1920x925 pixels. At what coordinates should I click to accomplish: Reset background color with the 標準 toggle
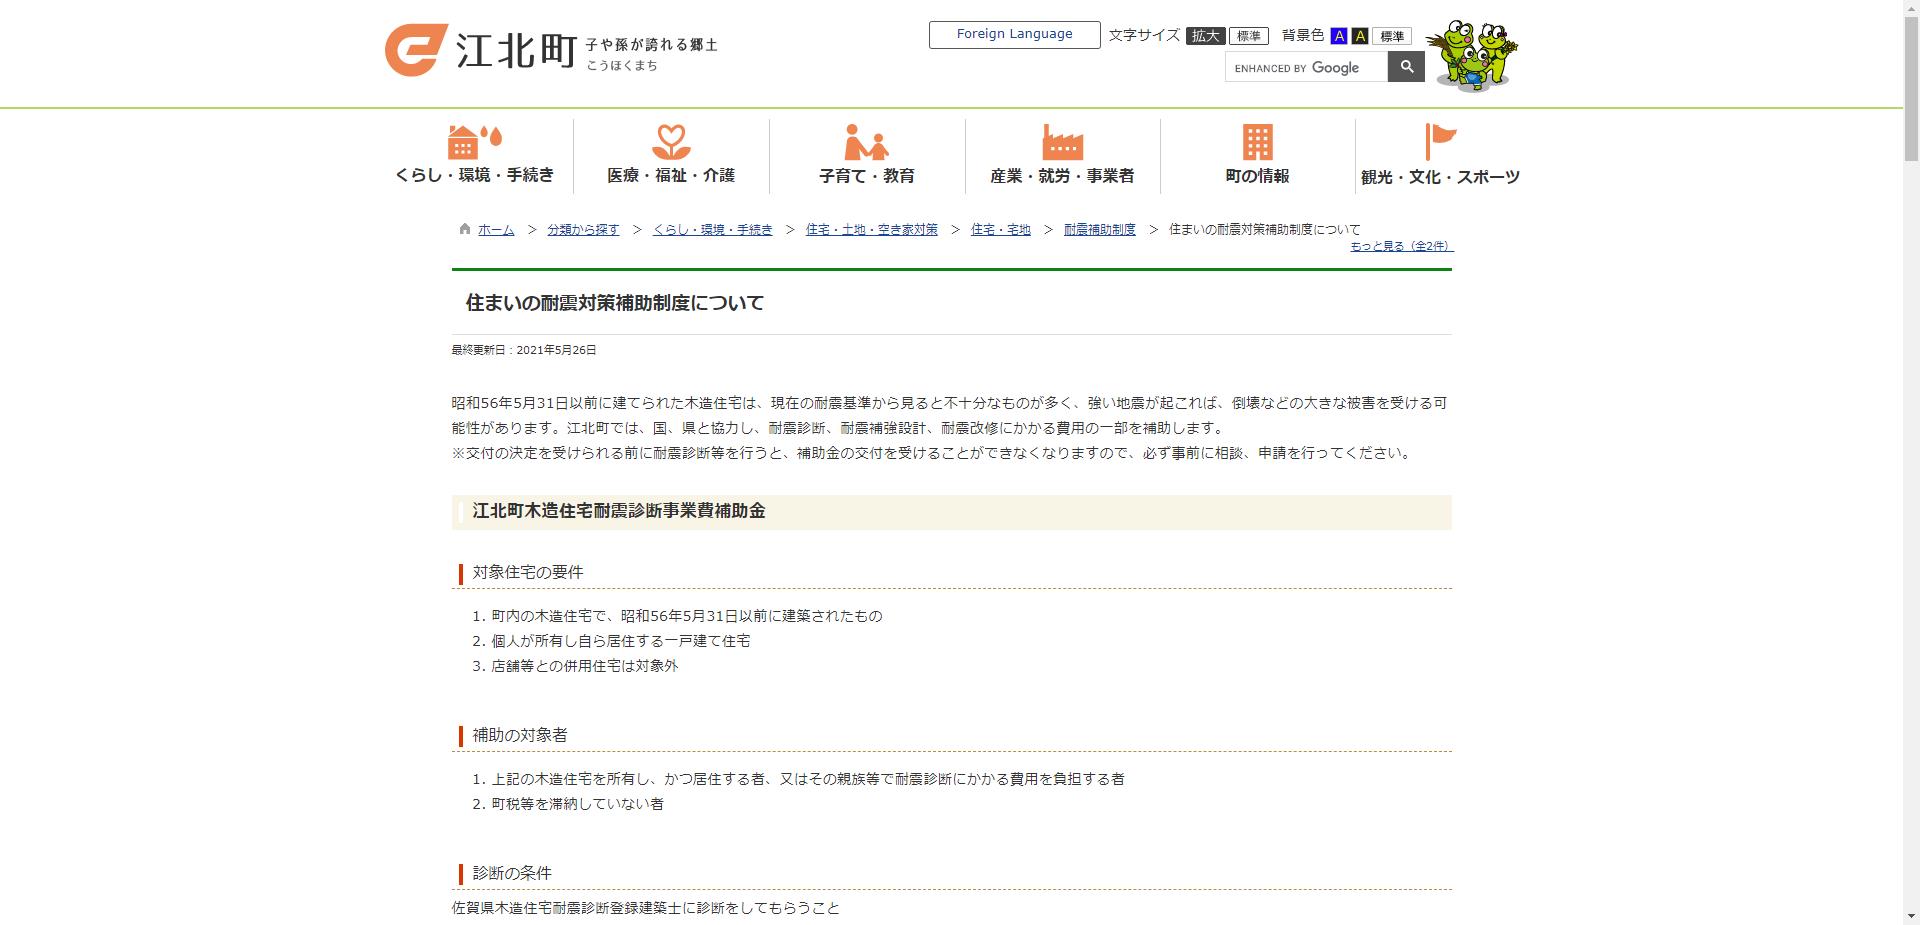(x=1390, y=35)
